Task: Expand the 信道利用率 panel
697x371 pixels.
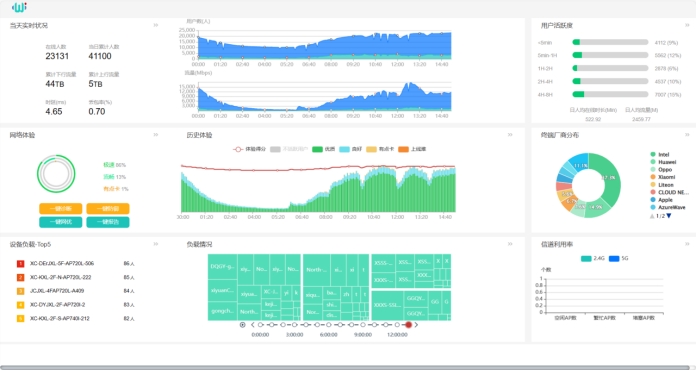Action: [x=687, y=243]
